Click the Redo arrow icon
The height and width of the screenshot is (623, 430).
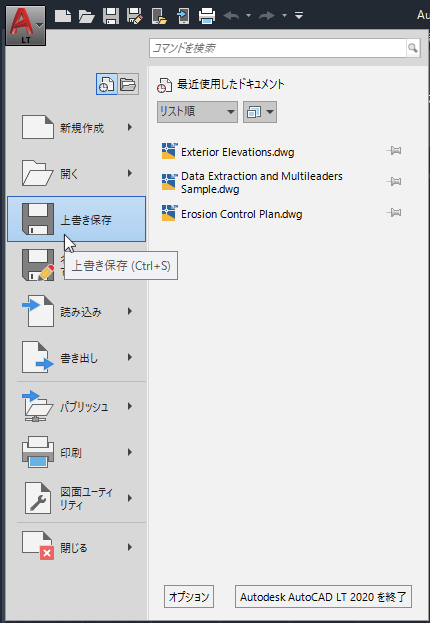pyautogui.click(x=267, y=16)
